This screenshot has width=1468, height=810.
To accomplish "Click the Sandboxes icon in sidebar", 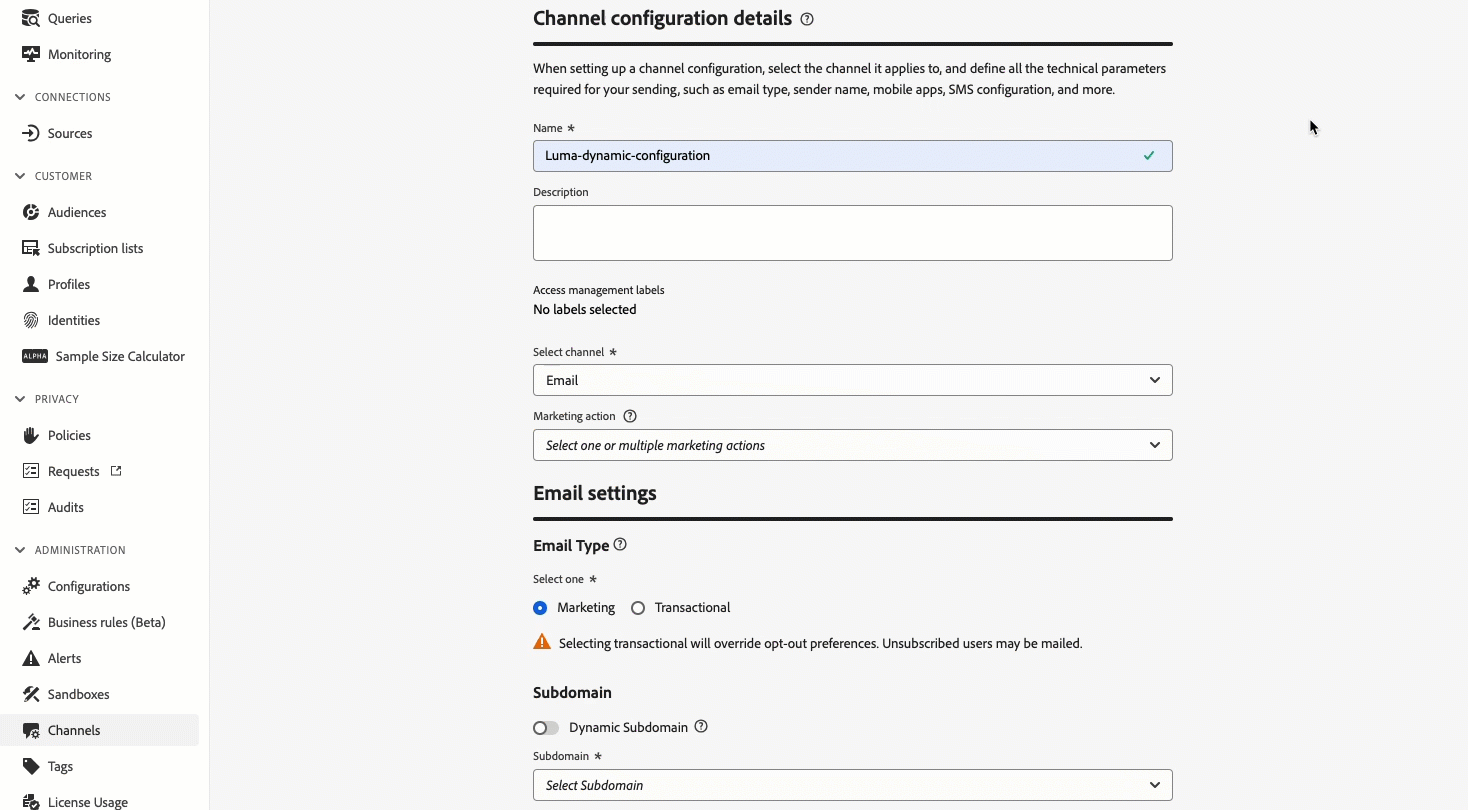I will 31,694.
